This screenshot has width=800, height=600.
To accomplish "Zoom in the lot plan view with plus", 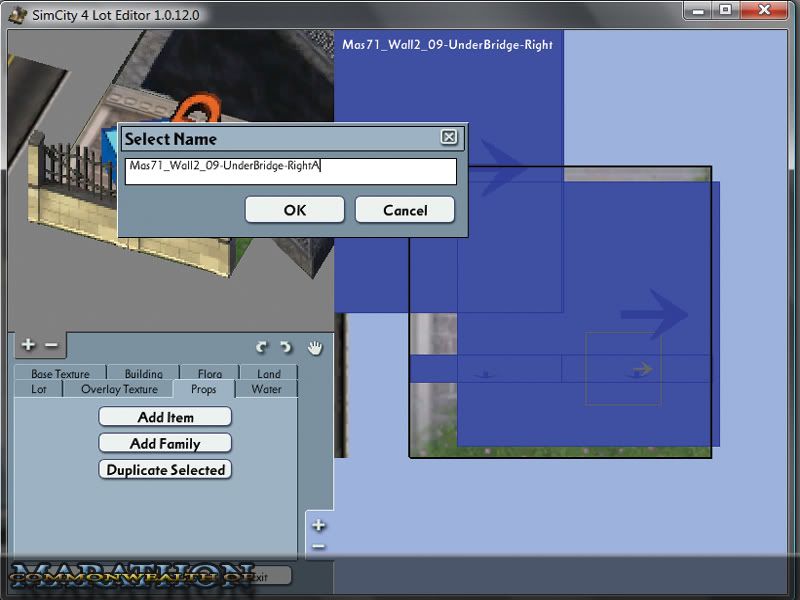I will [319, 525].
